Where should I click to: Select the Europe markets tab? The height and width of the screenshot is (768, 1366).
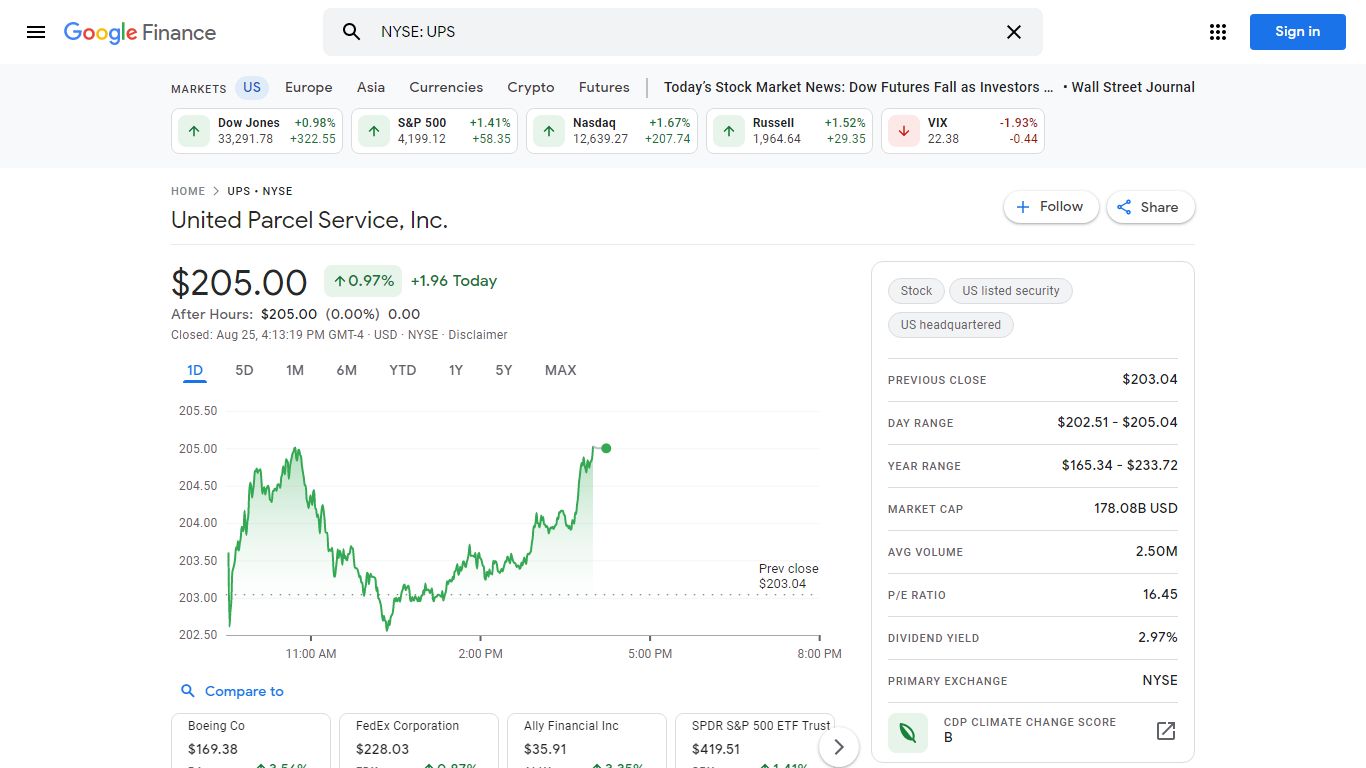(x=309, y=87)
